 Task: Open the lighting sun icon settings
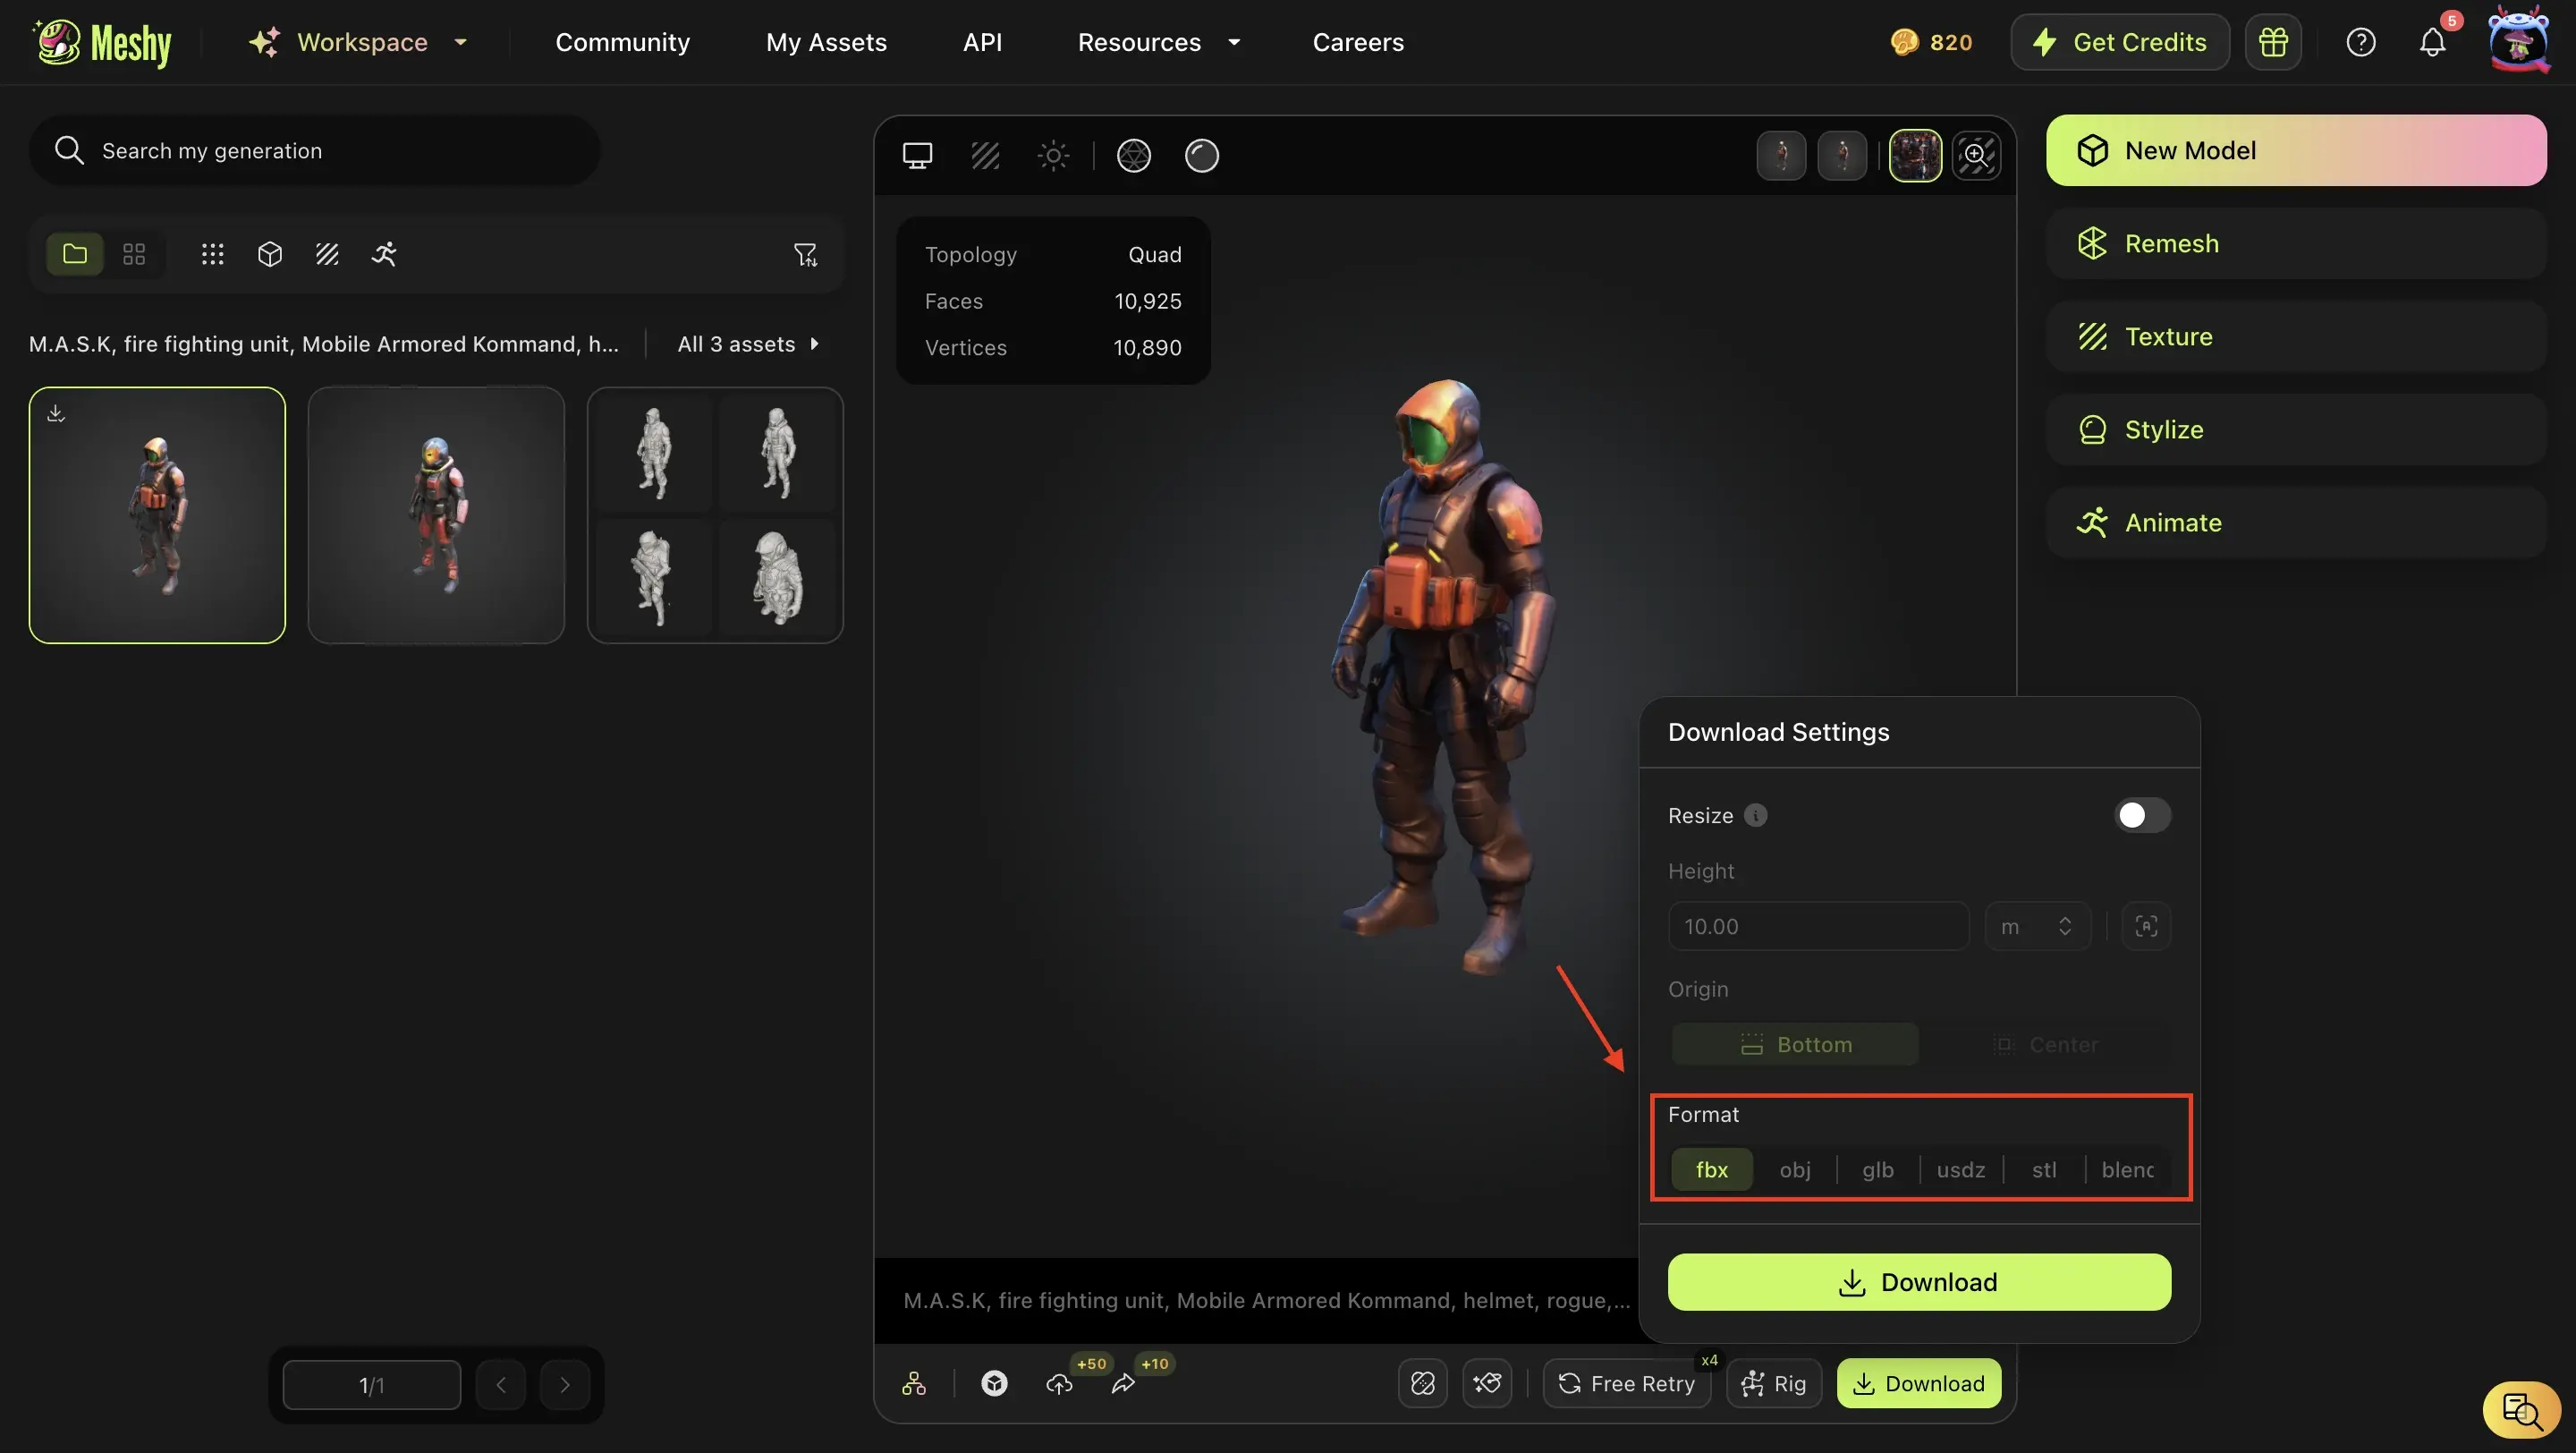(1053, 155)
